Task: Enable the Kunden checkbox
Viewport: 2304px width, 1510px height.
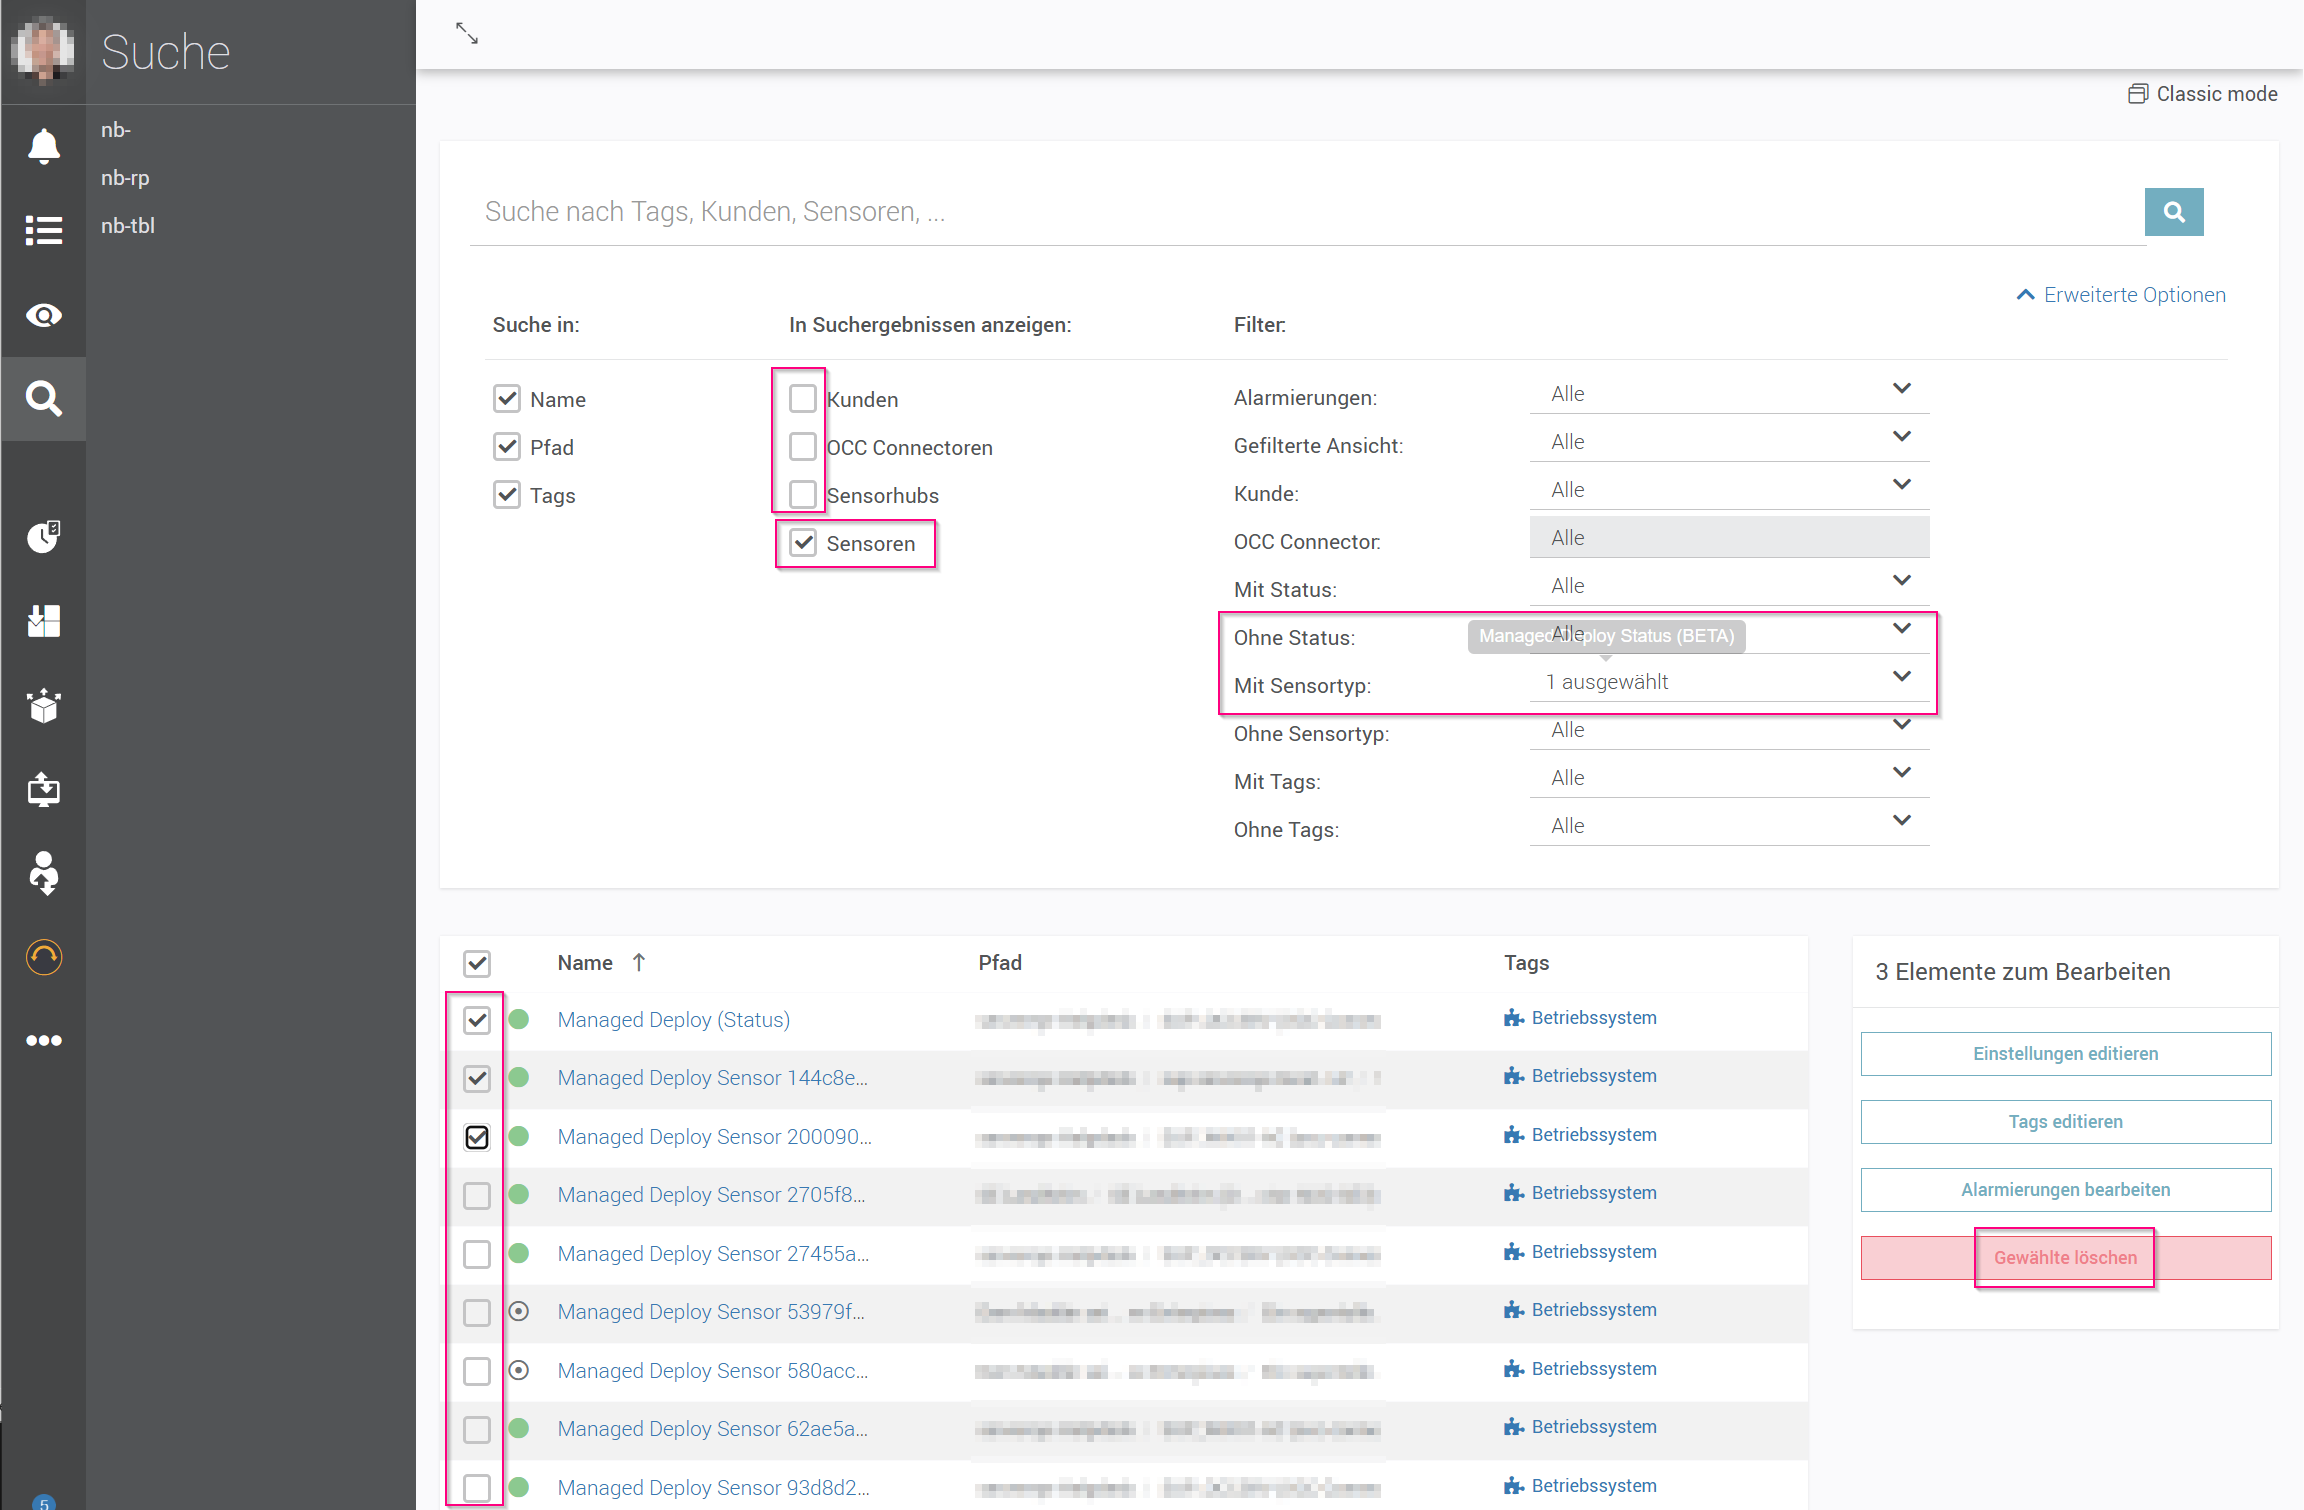Action: click(802, 399)
